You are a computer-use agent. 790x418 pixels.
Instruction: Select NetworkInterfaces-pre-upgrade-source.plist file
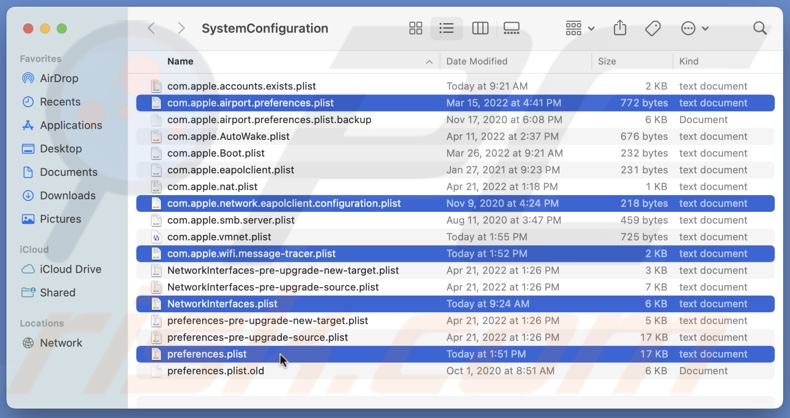(x=455, y=287)
